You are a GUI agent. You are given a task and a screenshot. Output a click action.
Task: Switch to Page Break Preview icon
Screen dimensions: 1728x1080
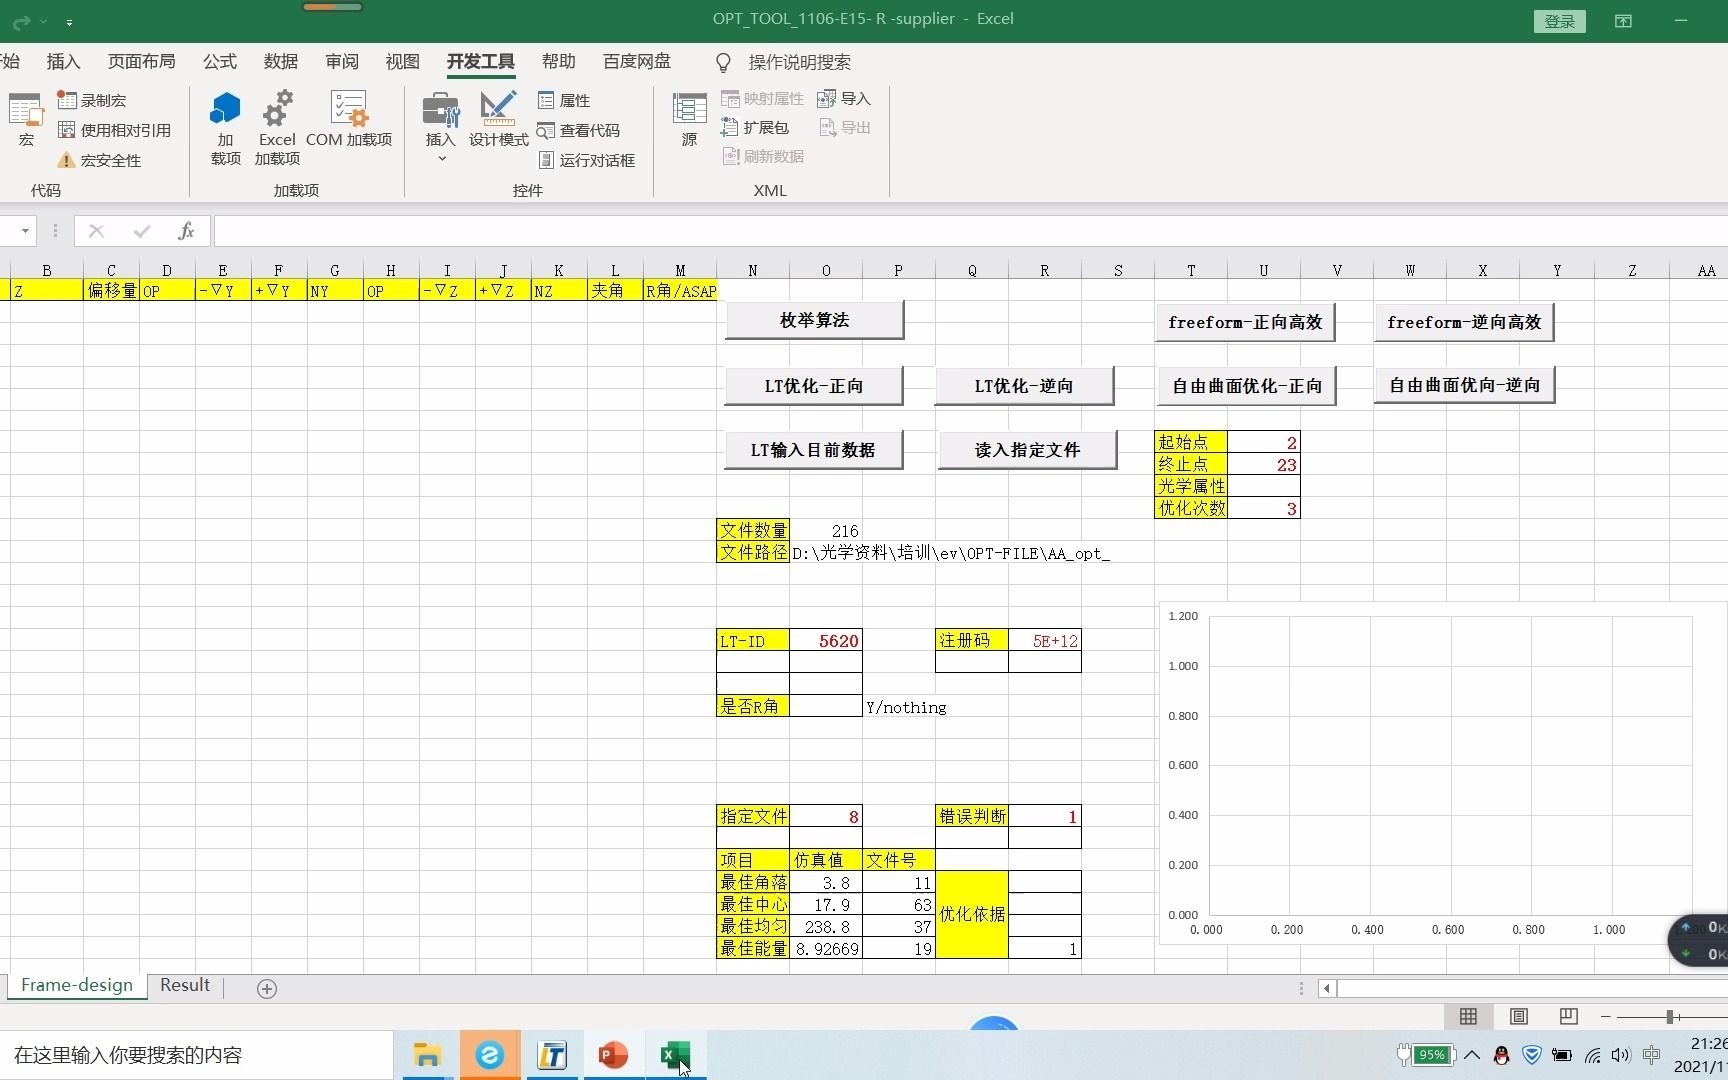pyautogui.click(x=1568, y=1016)
